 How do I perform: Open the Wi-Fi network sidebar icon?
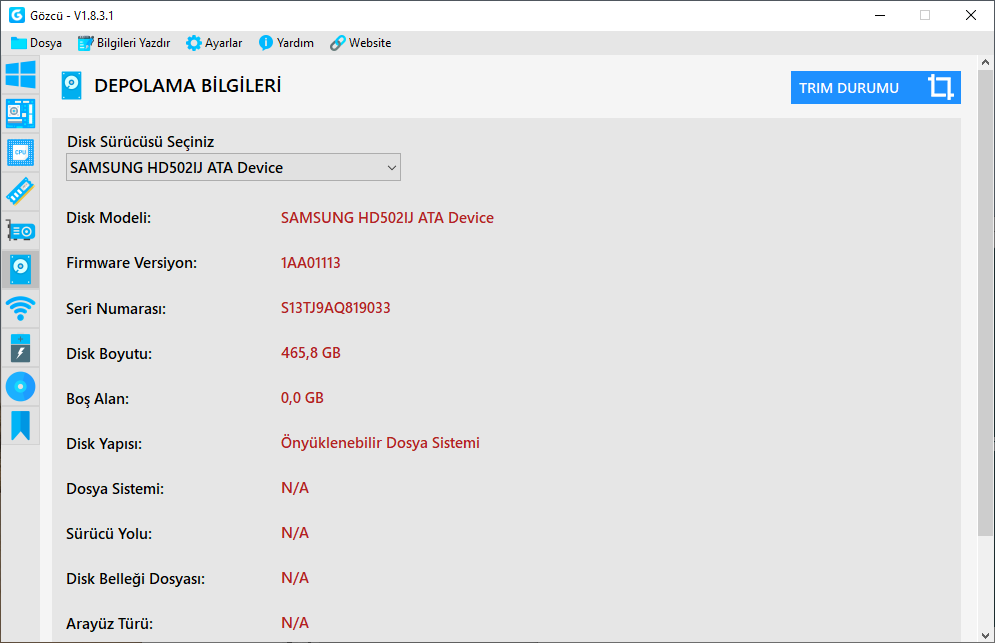20,308
